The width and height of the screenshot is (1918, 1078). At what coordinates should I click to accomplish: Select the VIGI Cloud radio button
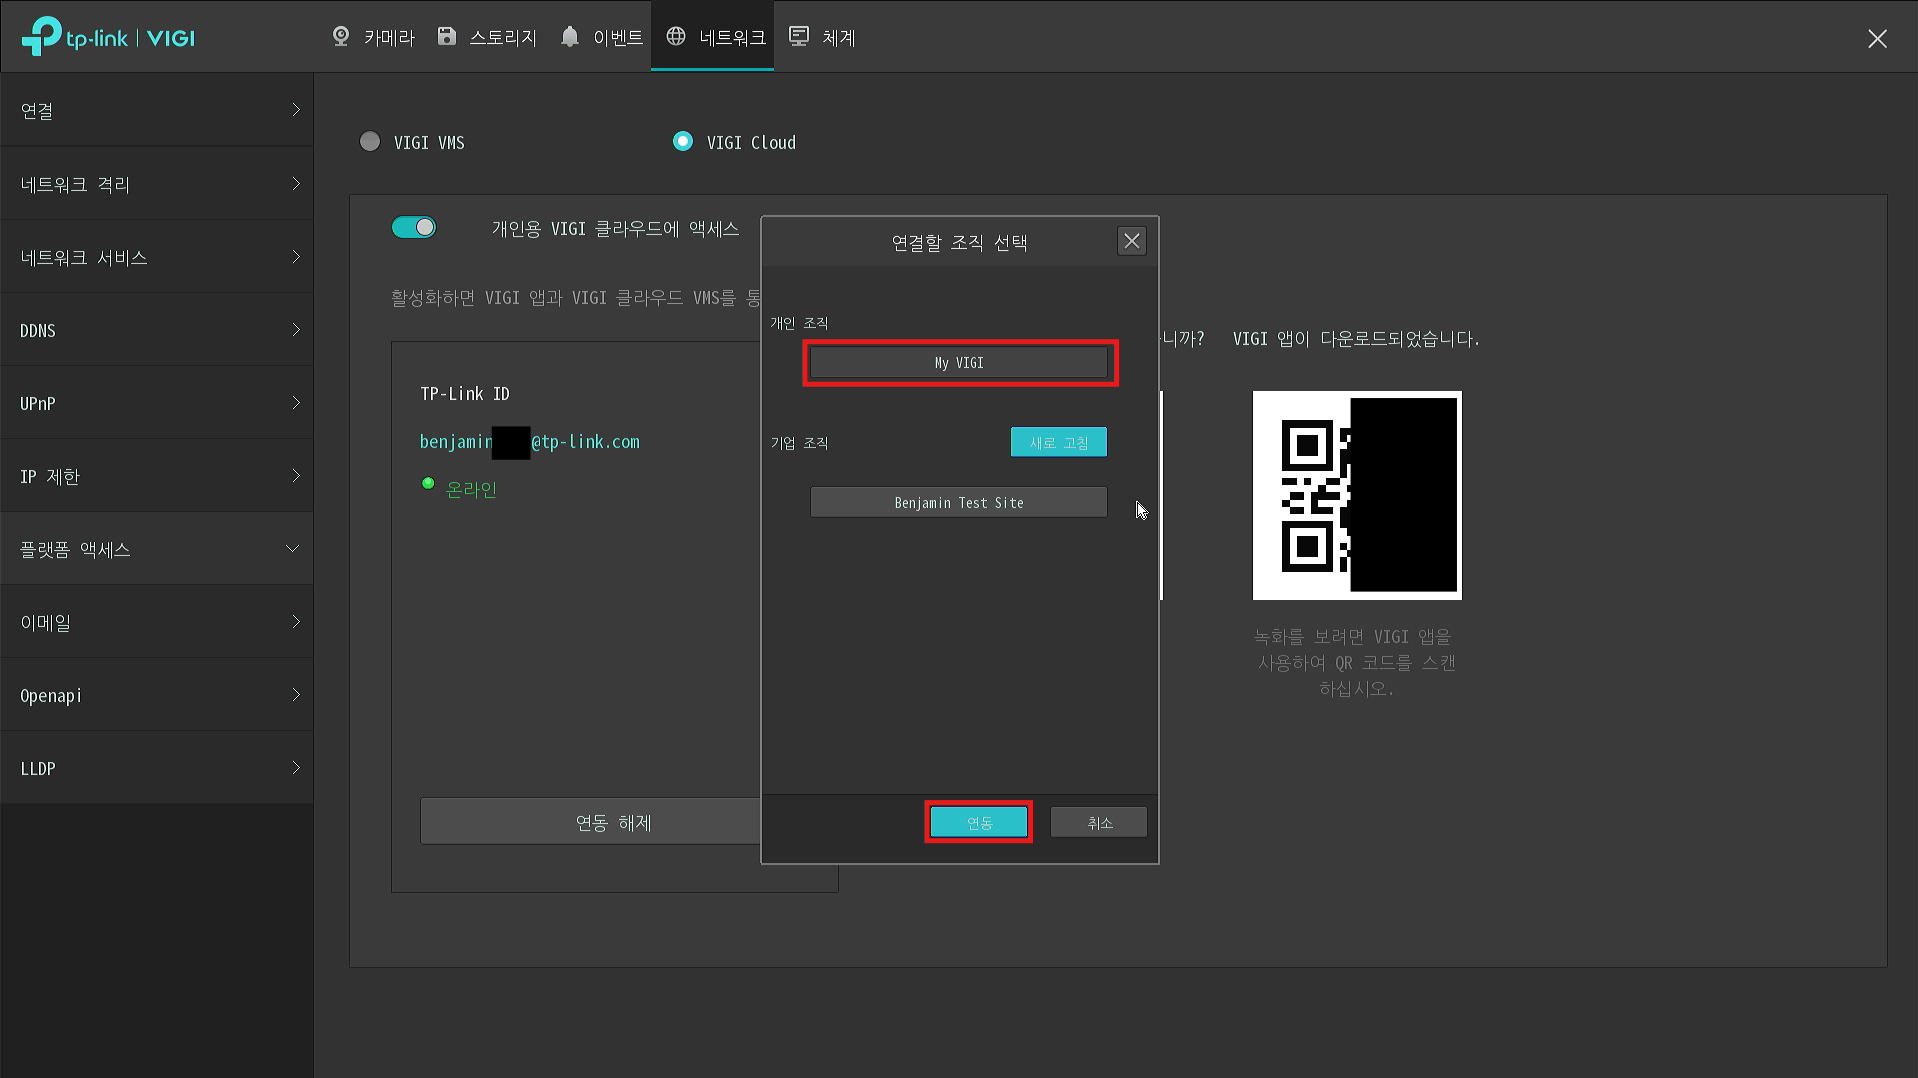pos(683,142)
